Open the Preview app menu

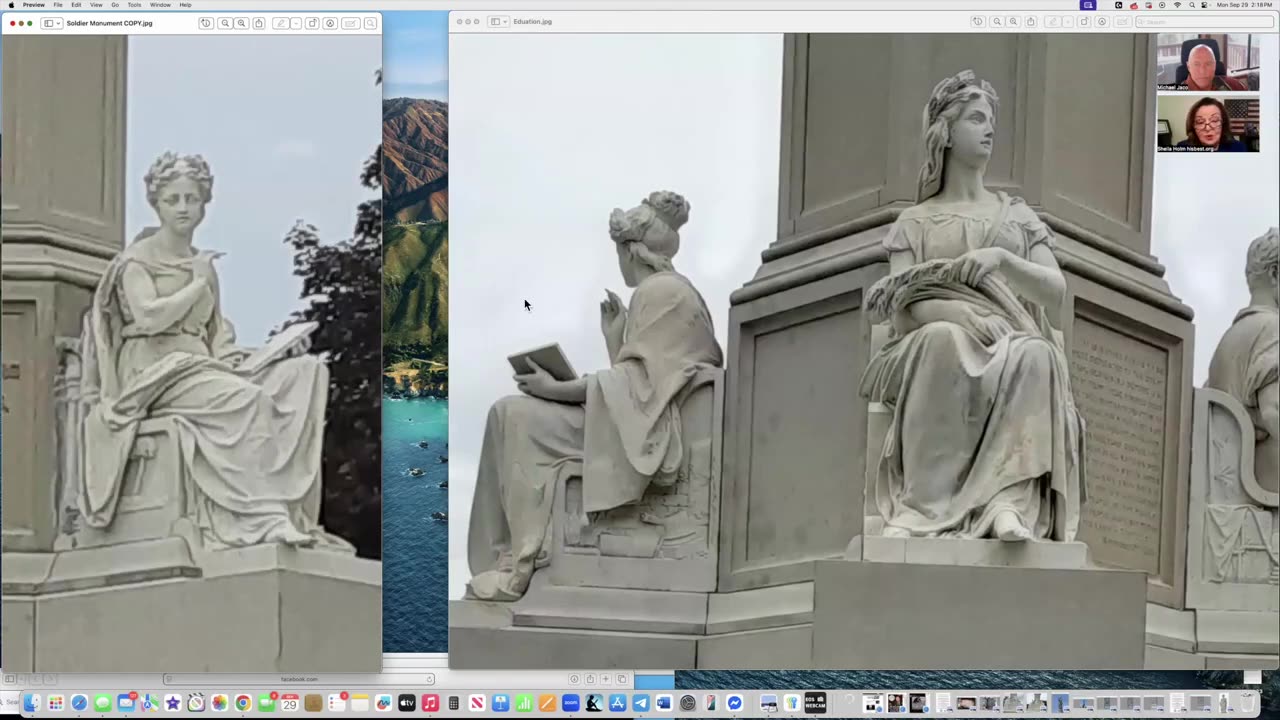(34, 5)
